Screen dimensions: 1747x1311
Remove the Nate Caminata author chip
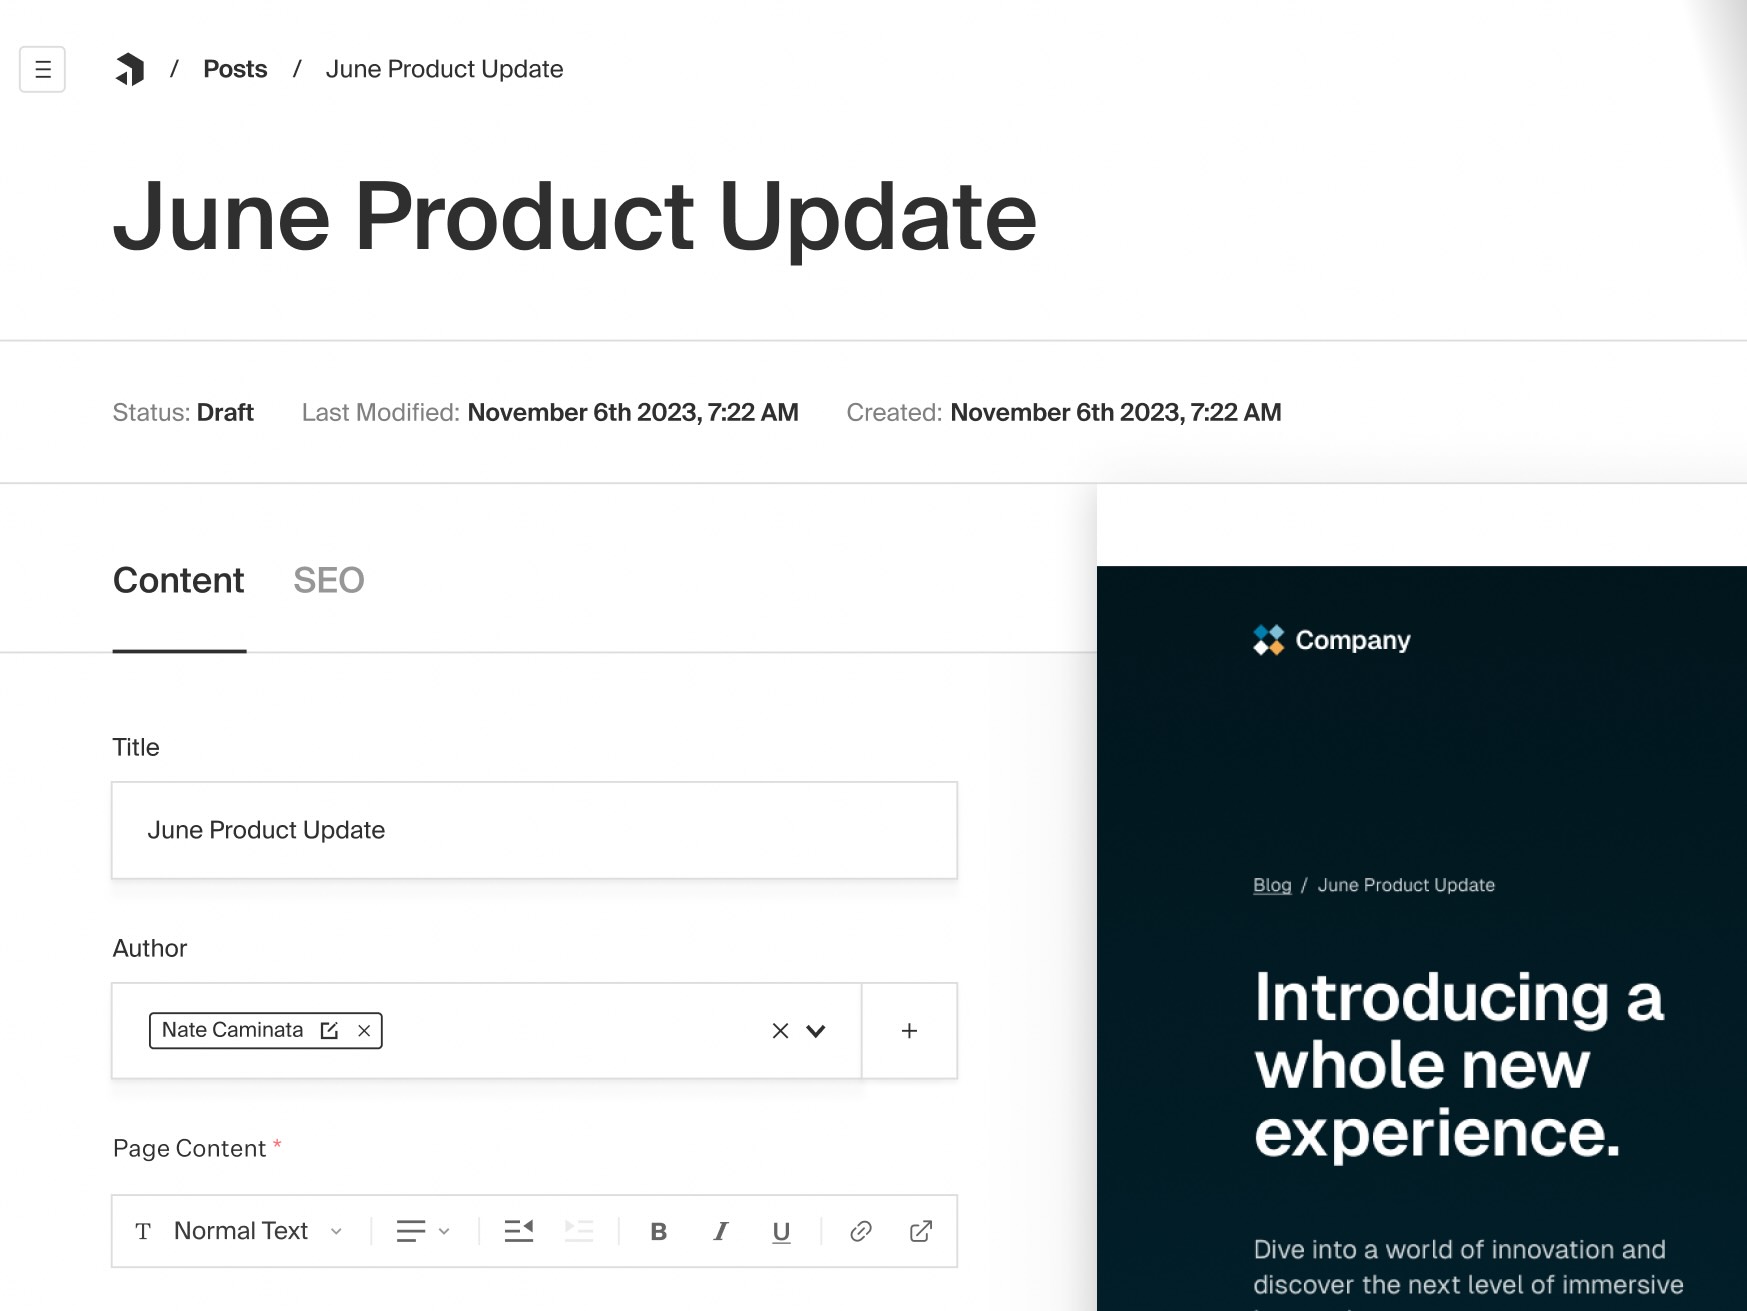pos(364,1030)
